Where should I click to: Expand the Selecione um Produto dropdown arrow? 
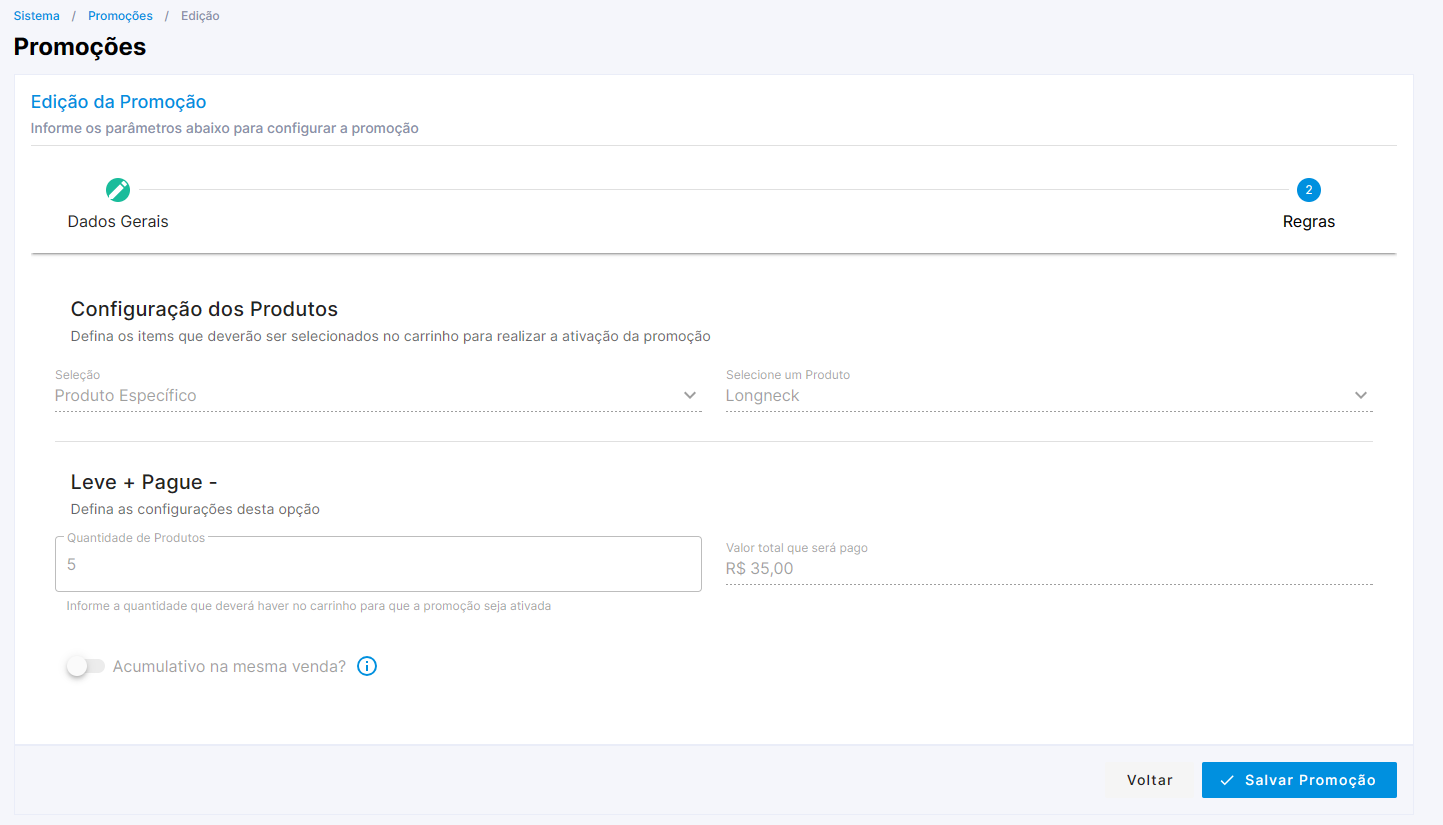(1361, 395)
